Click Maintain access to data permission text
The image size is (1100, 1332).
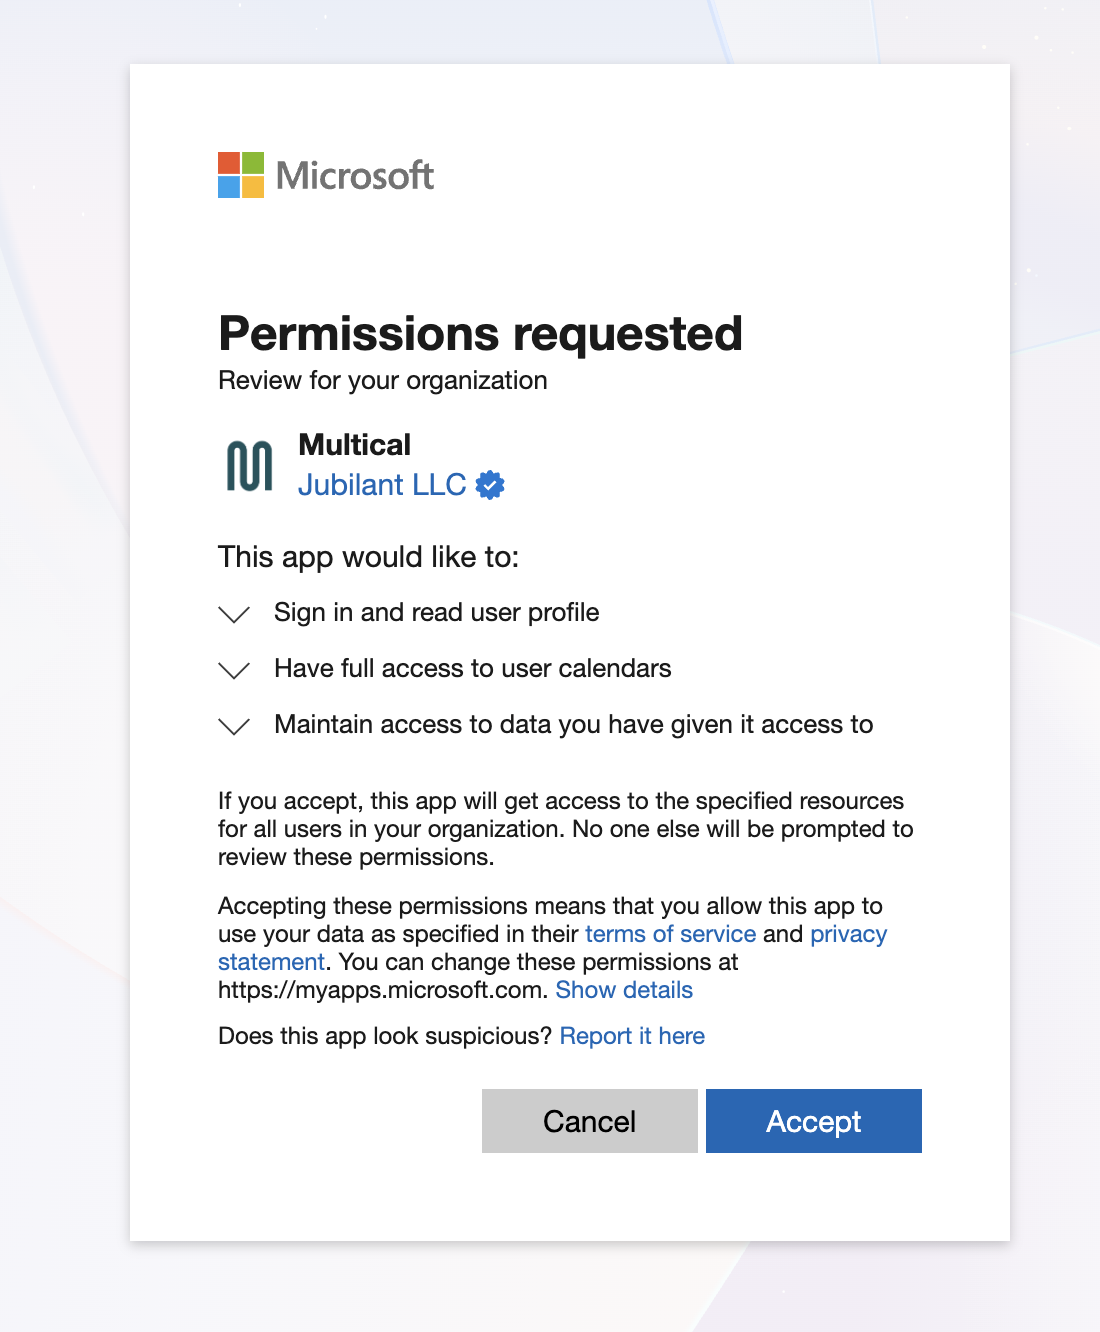tap(573, 724)
